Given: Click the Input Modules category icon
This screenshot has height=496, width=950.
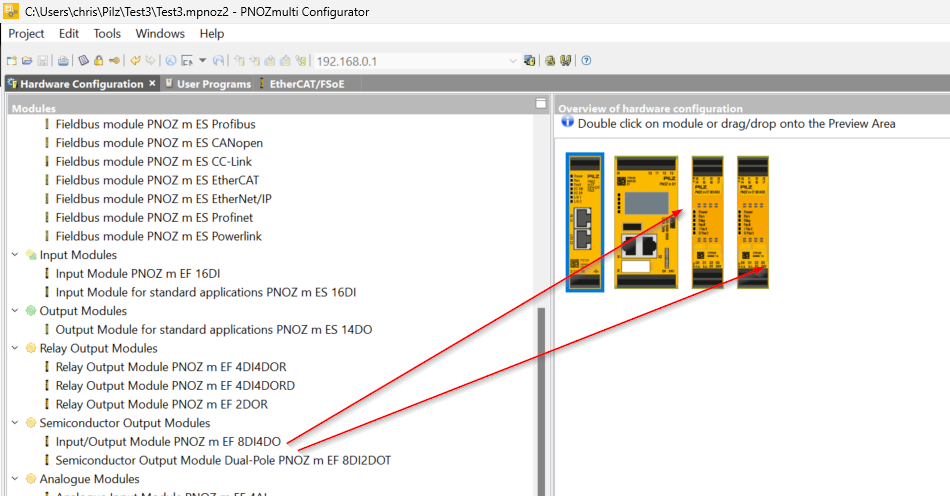Looking at the screenshot, I should point(31,255).
